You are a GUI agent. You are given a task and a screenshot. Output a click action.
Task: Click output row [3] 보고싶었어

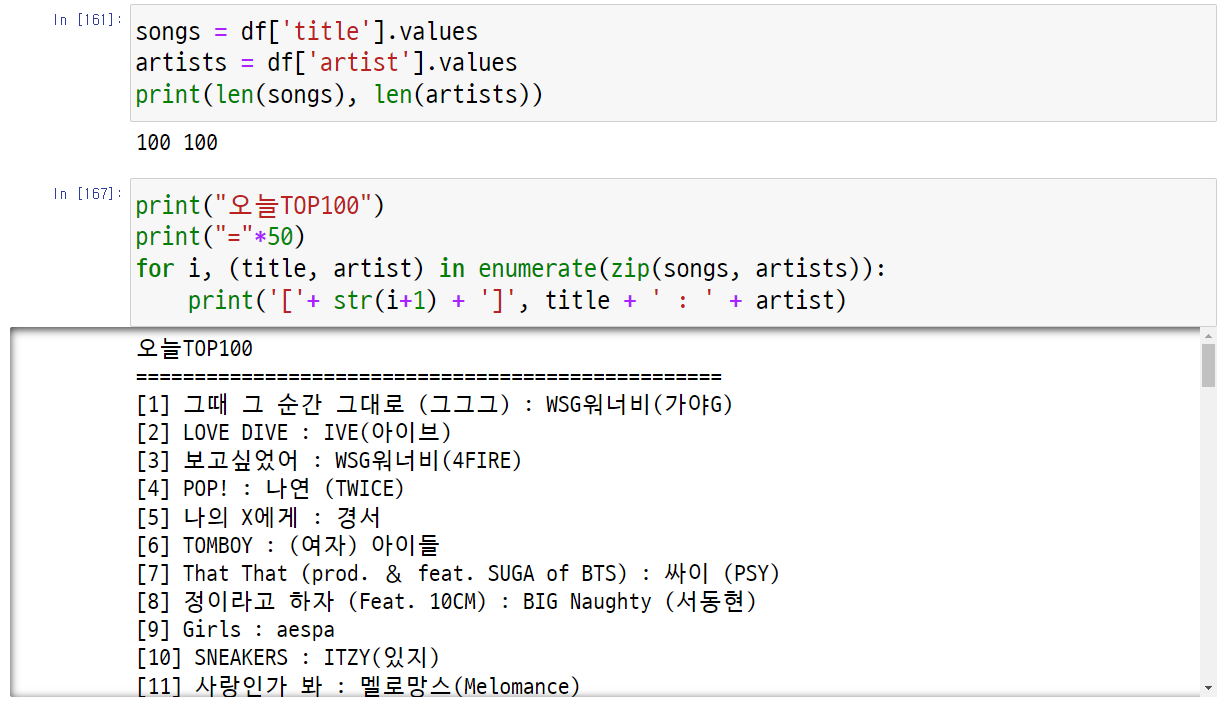coord(329,461)
